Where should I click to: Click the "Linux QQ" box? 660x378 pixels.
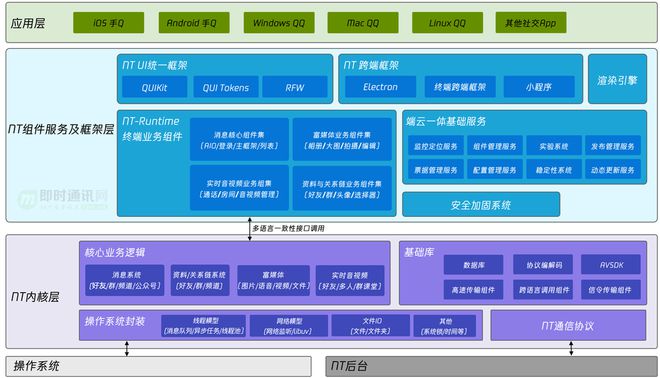click(447, 23)
